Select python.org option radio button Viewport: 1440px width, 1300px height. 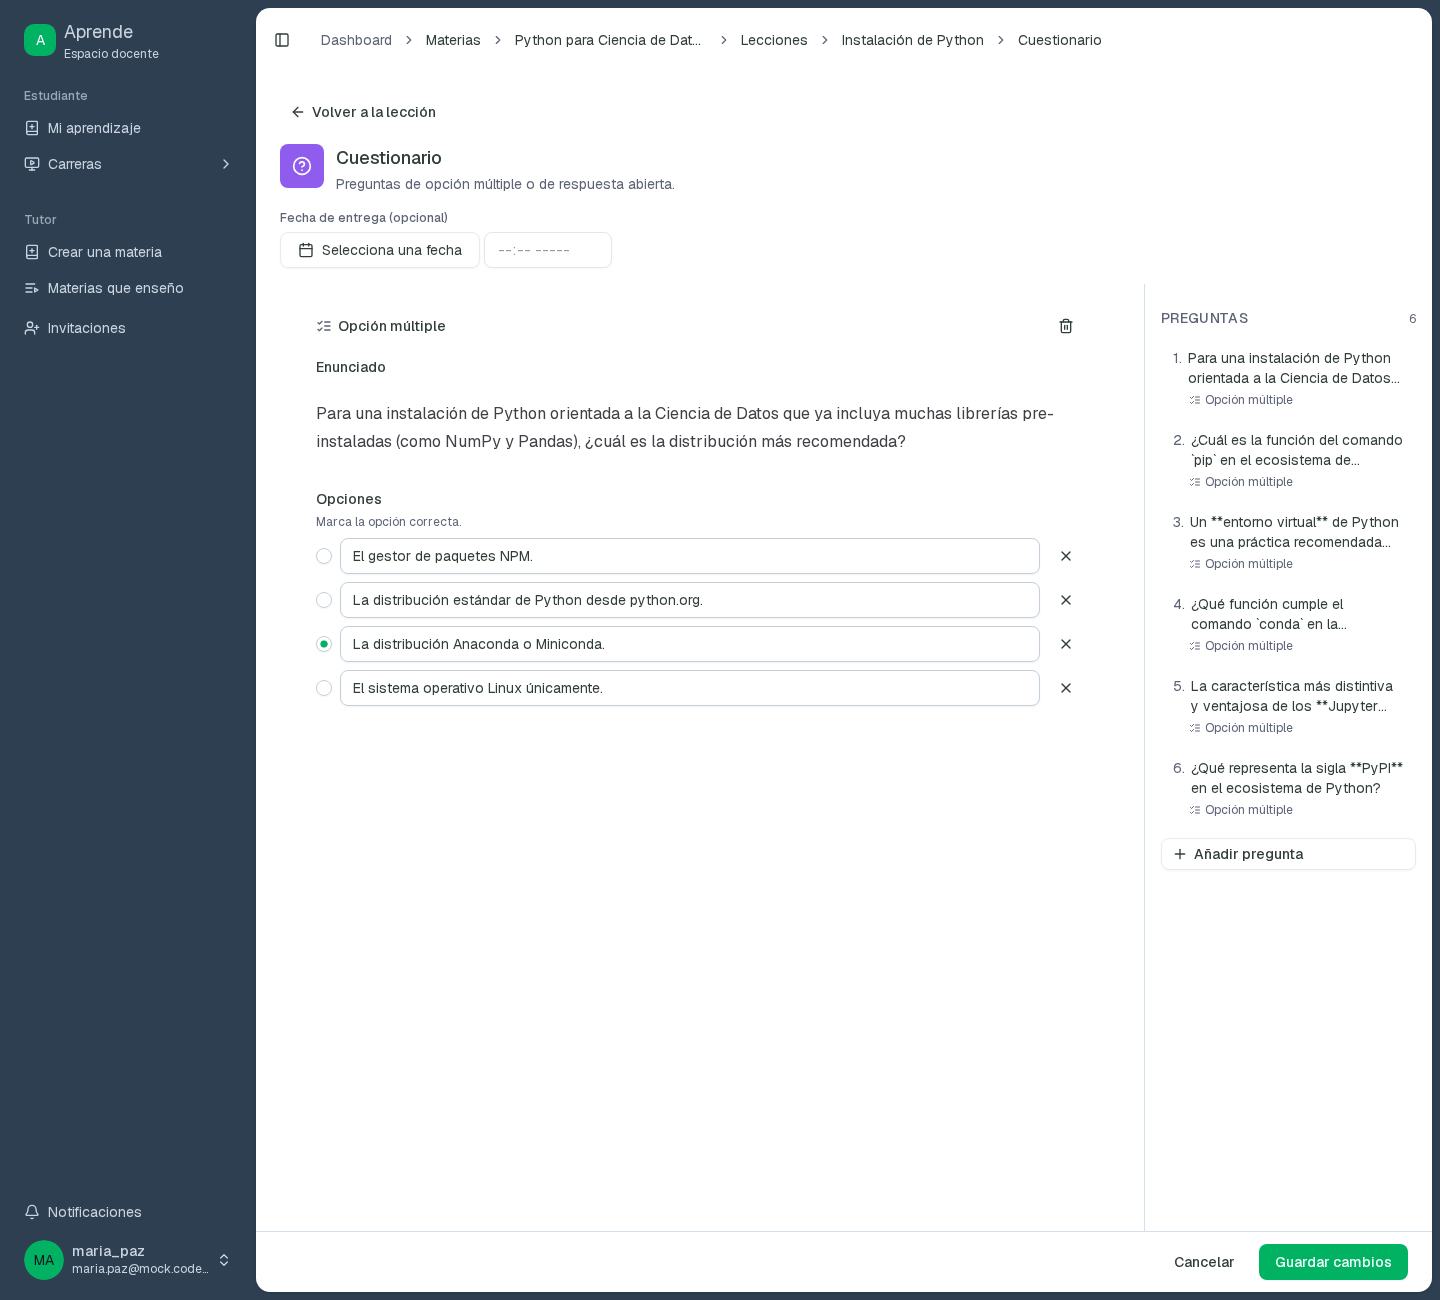324,600
